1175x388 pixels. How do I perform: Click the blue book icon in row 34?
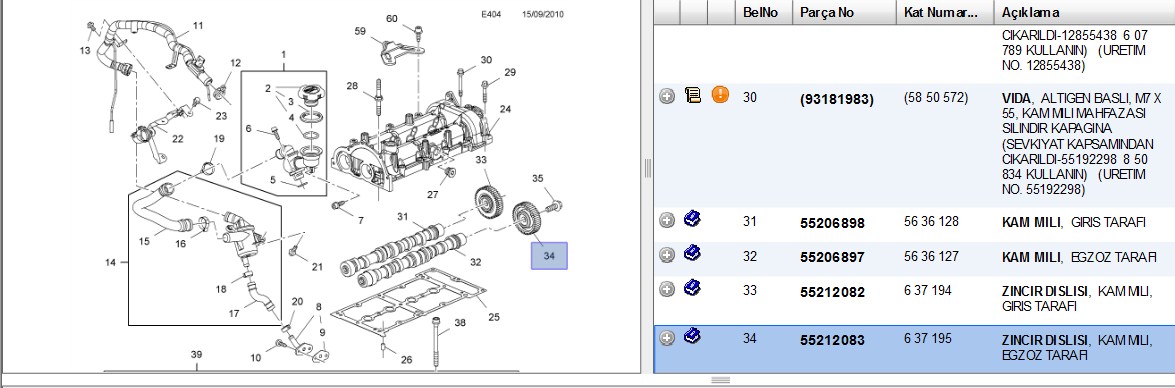pos(693,336)
